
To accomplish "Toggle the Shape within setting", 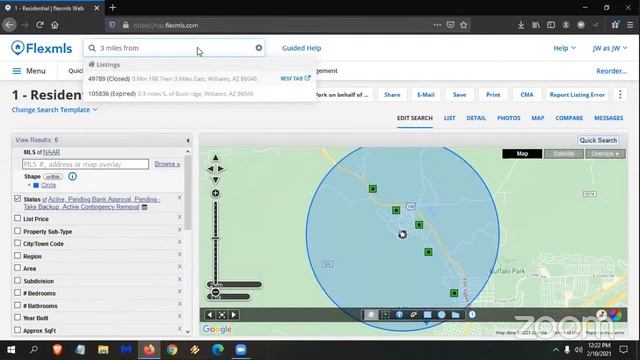I will (53, 177).
